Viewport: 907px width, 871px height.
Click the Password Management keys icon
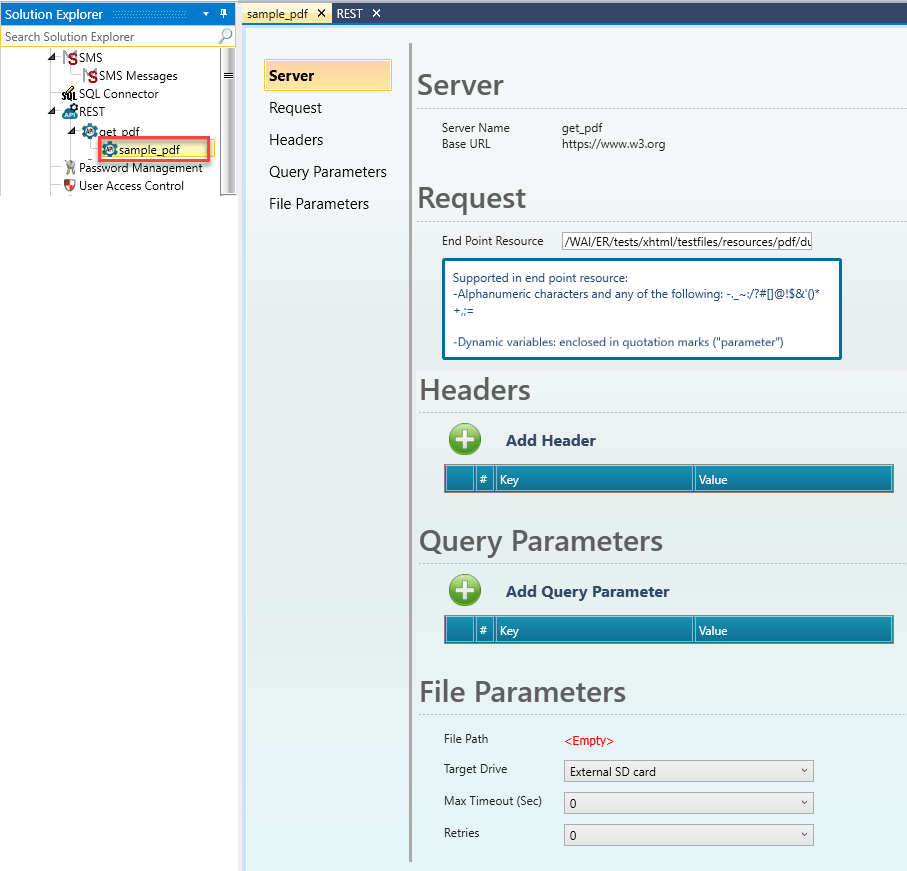(x=69, y=168)
